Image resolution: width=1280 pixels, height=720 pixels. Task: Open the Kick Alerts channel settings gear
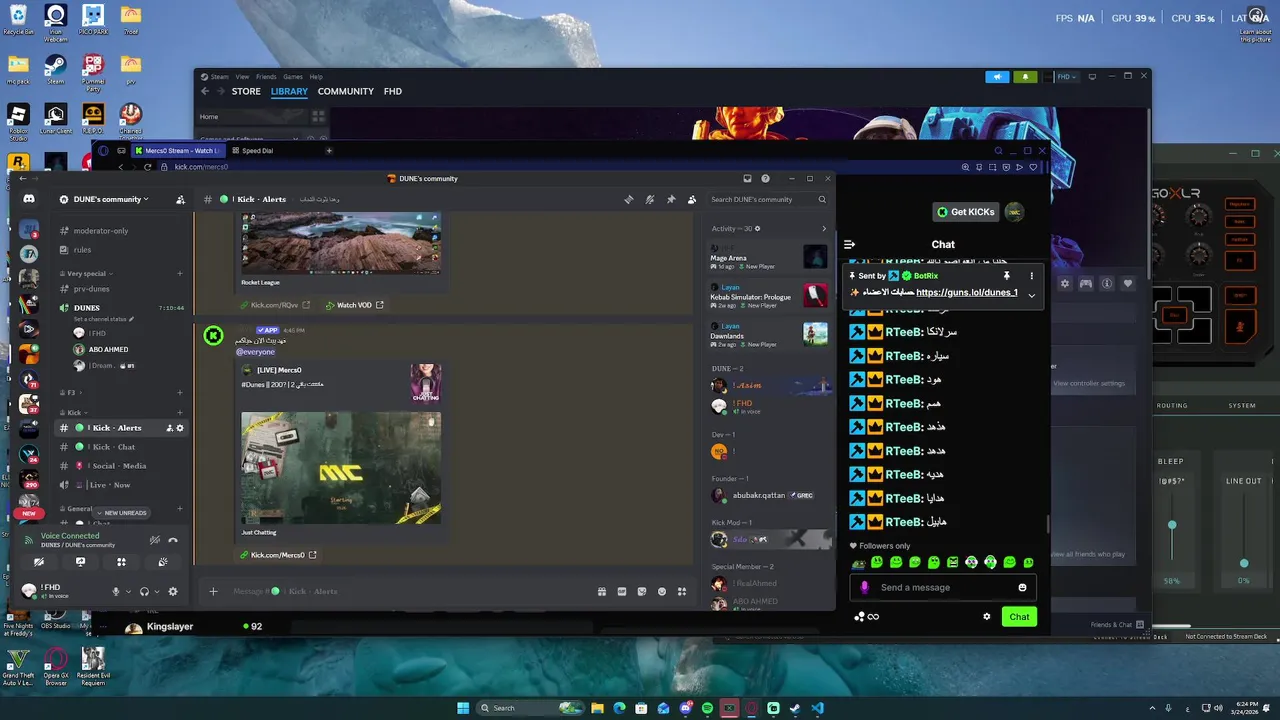180,428
